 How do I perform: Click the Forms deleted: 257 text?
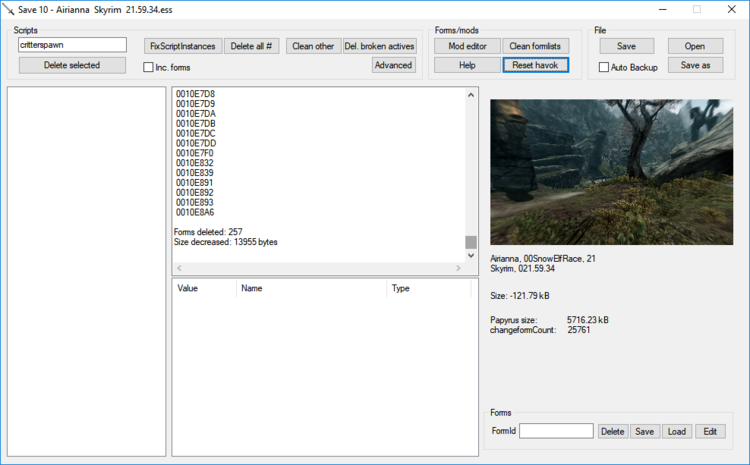coord(208,232)
